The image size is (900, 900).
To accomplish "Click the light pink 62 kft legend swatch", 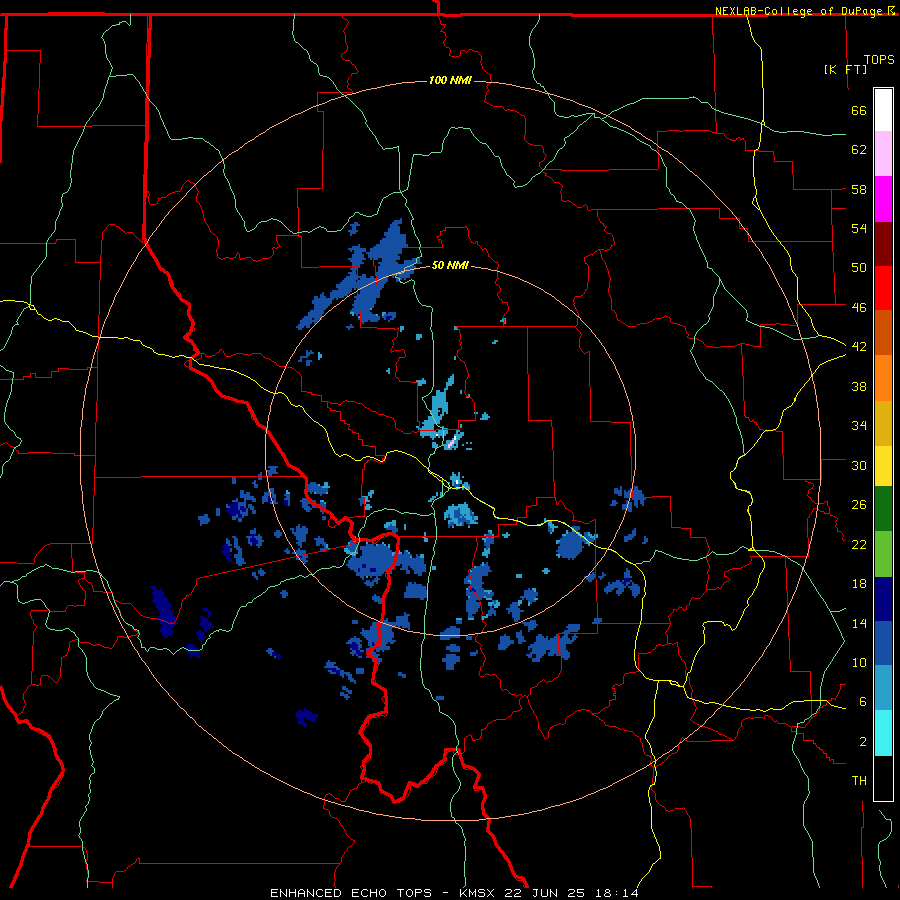I will tap(883, 154).
